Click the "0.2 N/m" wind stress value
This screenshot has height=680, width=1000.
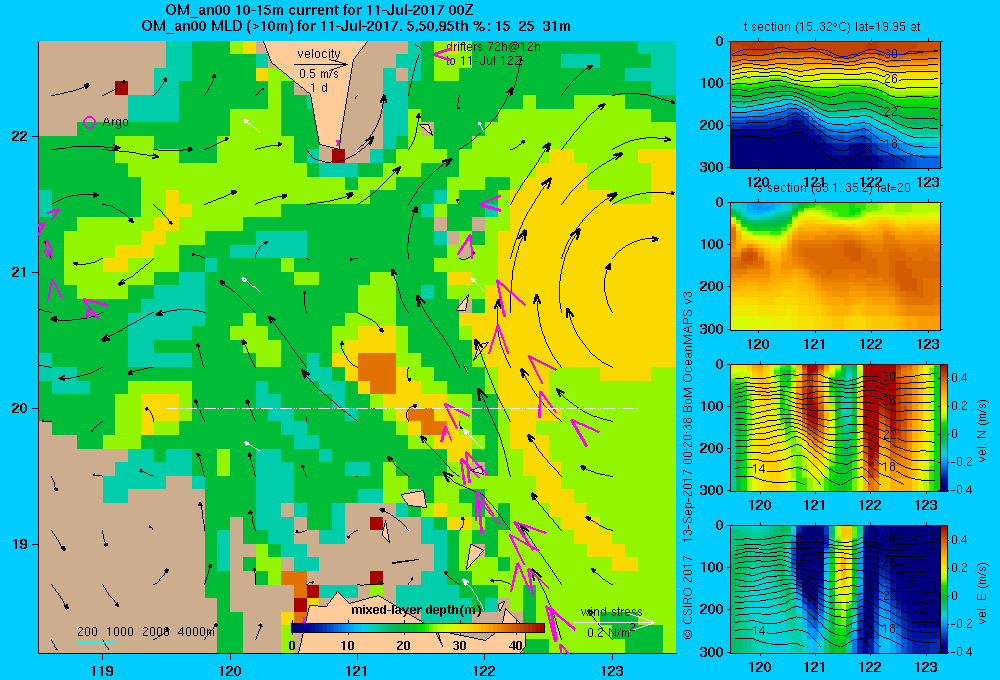(610, 632)
